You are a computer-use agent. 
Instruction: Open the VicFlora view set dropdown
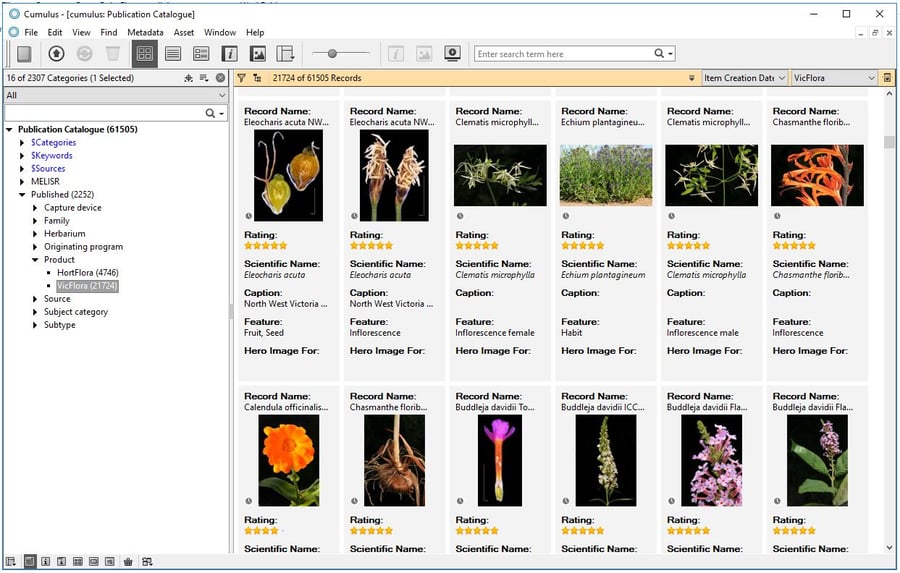[834, 78]
